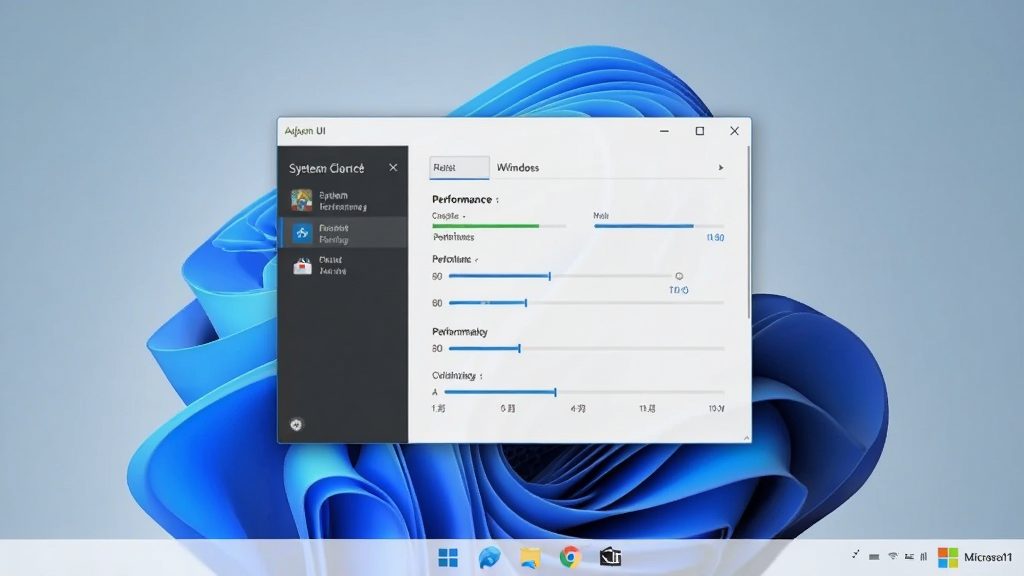The width and height of the screenshot is (1024, 576).
Task: Maximize the app window
Action: point(699,131)
